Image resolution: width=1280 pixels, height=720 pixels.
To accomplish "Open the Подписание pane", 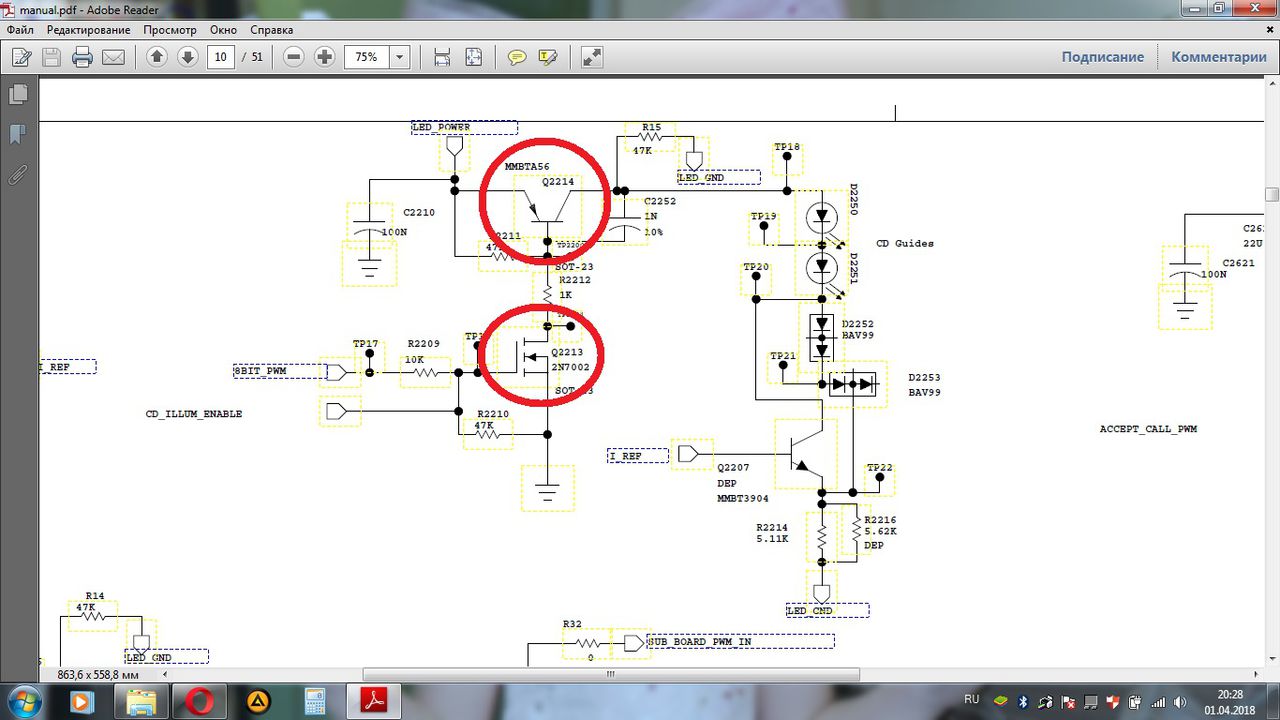I will [x=1102, y=57].
